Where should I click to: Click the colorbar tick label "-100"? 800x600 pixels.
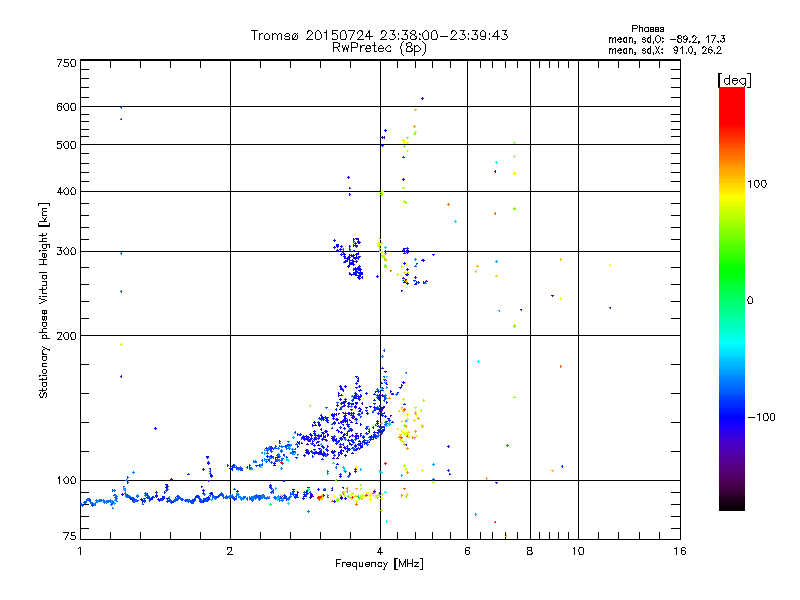pos(761,417)
